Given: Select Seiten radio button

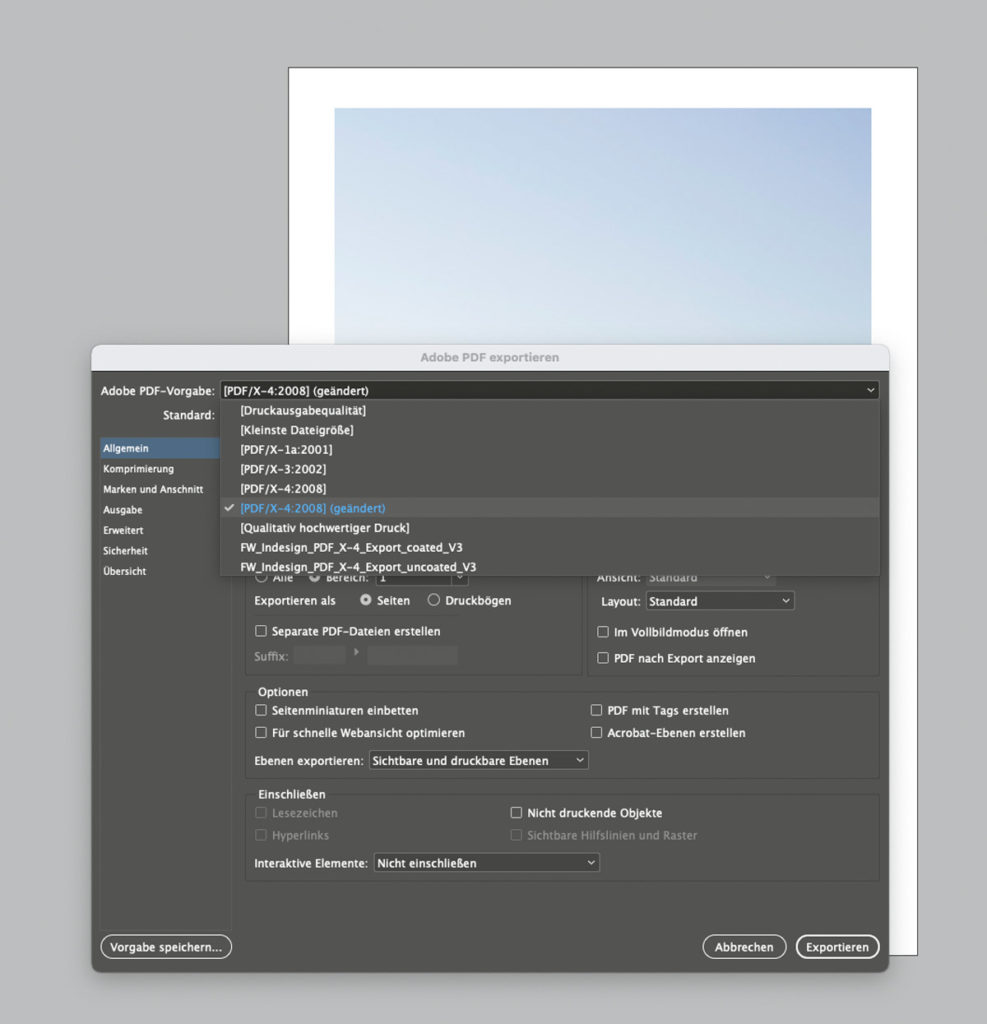Looking at the screenshot, I should point(366,600).
